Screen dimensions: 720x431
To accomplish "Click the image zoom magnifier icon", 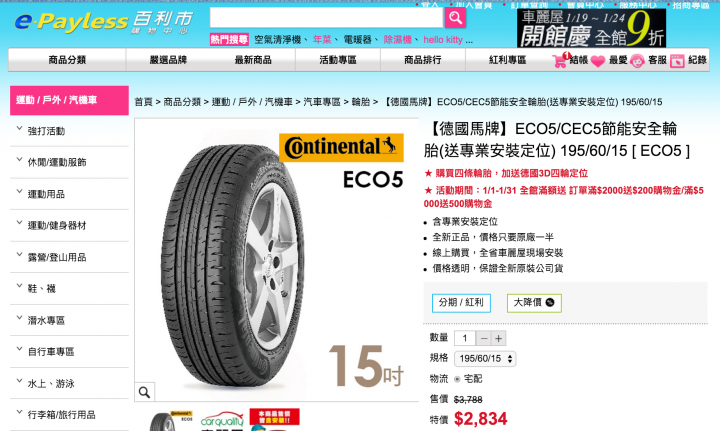I will (144, 392).
